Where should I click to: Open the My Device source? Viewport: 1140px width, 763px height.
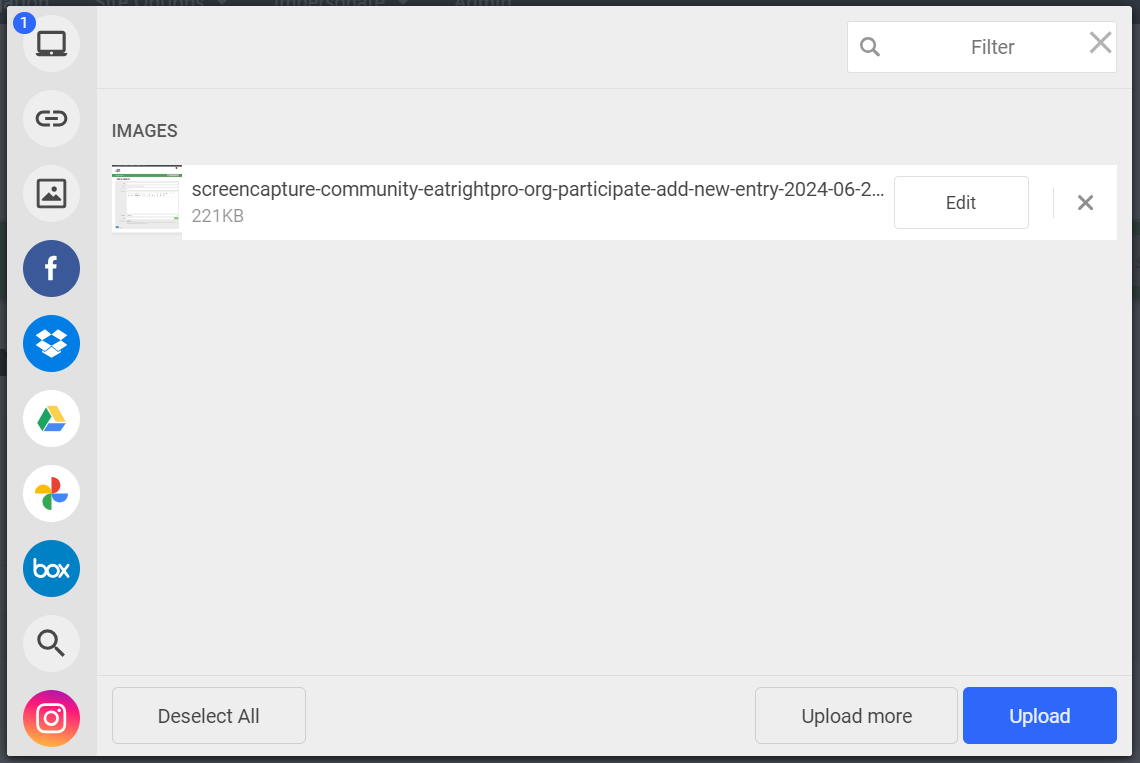pos(51,44)
